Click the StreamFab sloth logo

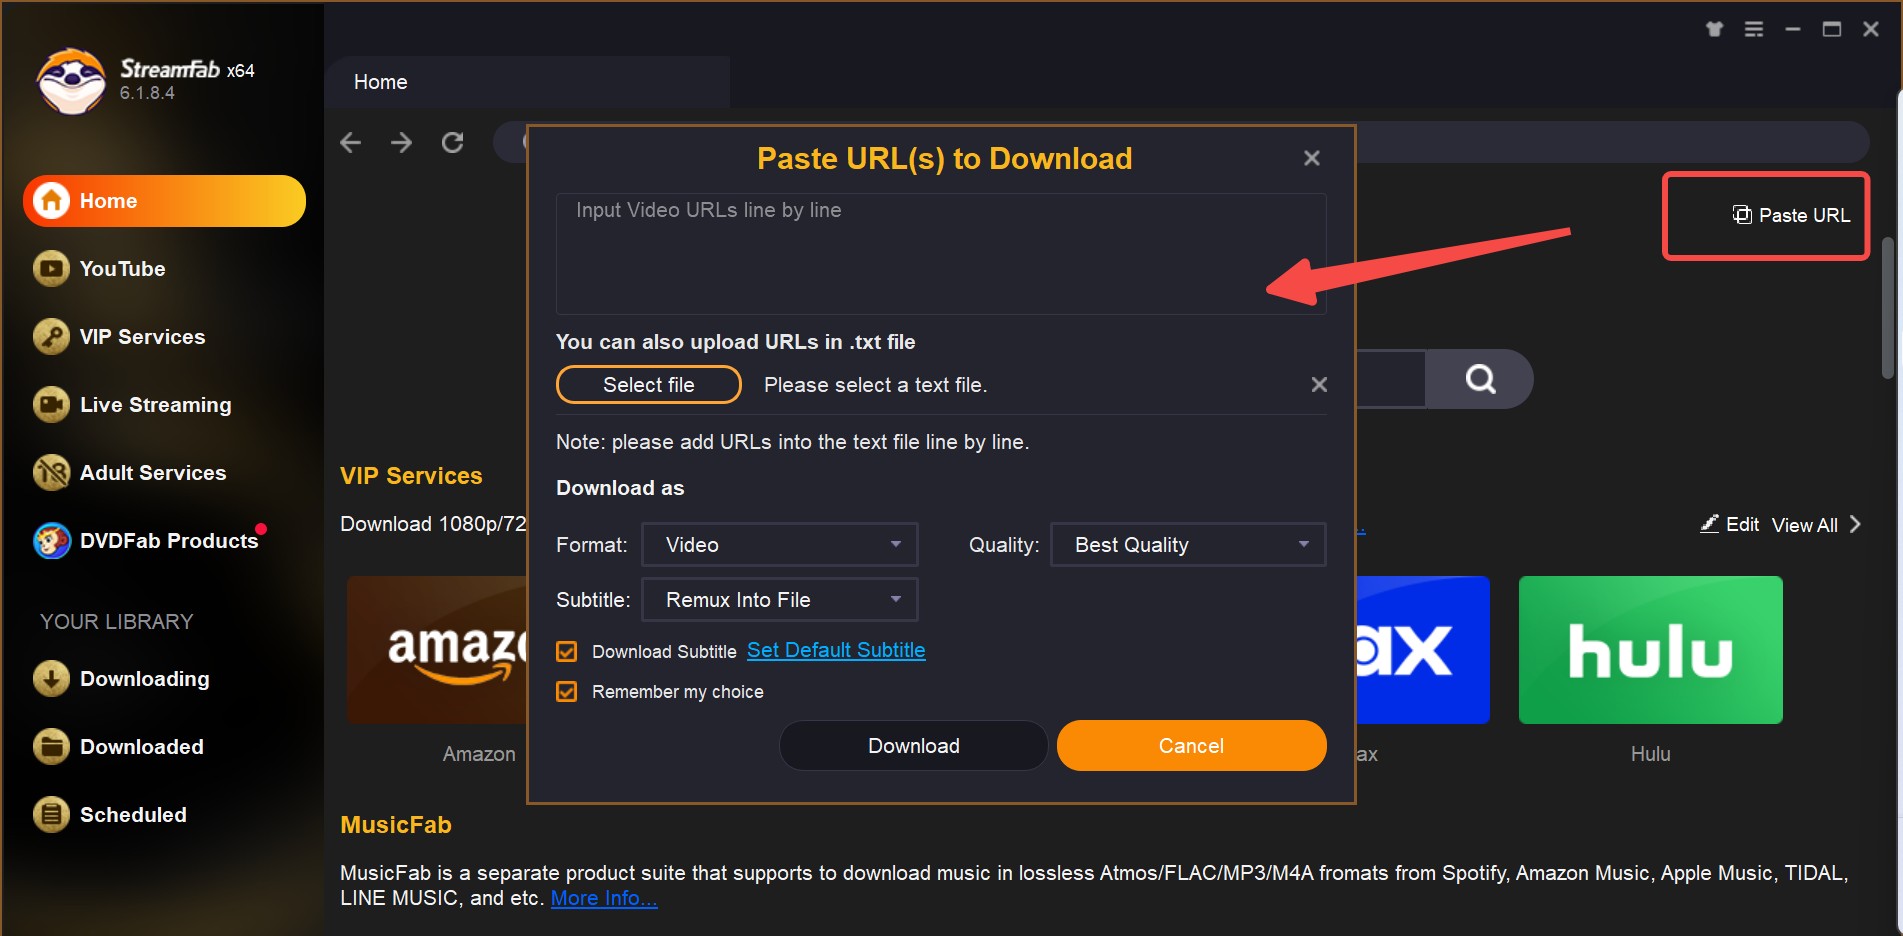click(71, 80)
